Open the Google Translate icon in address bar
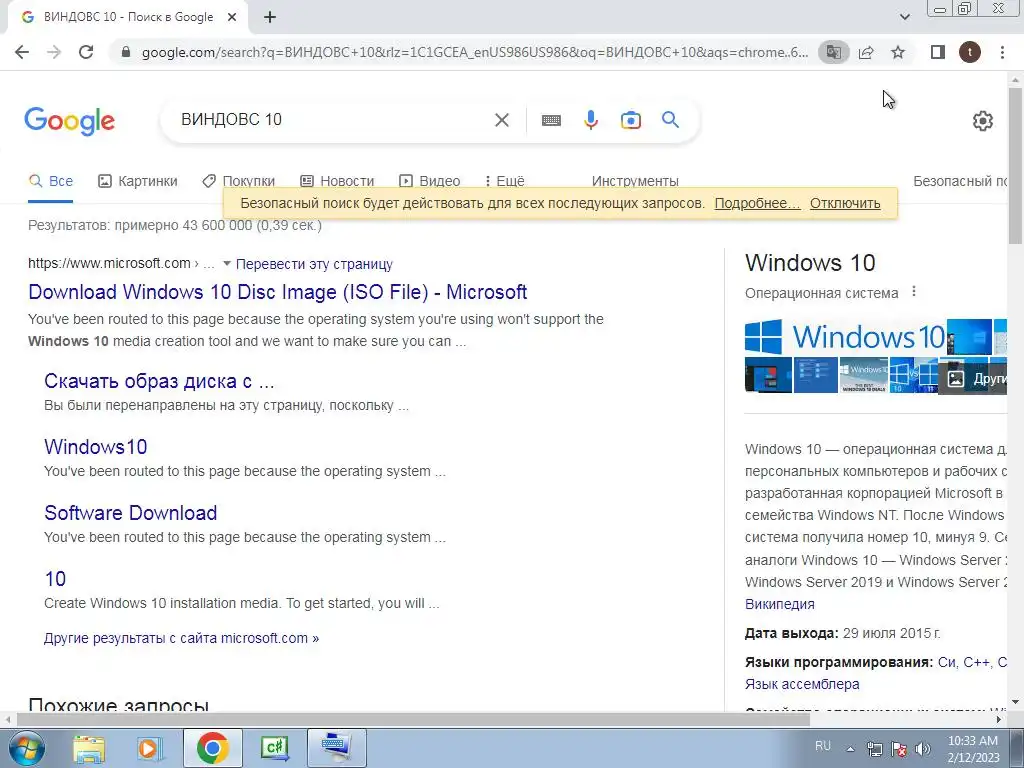This screenshot has height=768, width=1024. pos(833,52)
